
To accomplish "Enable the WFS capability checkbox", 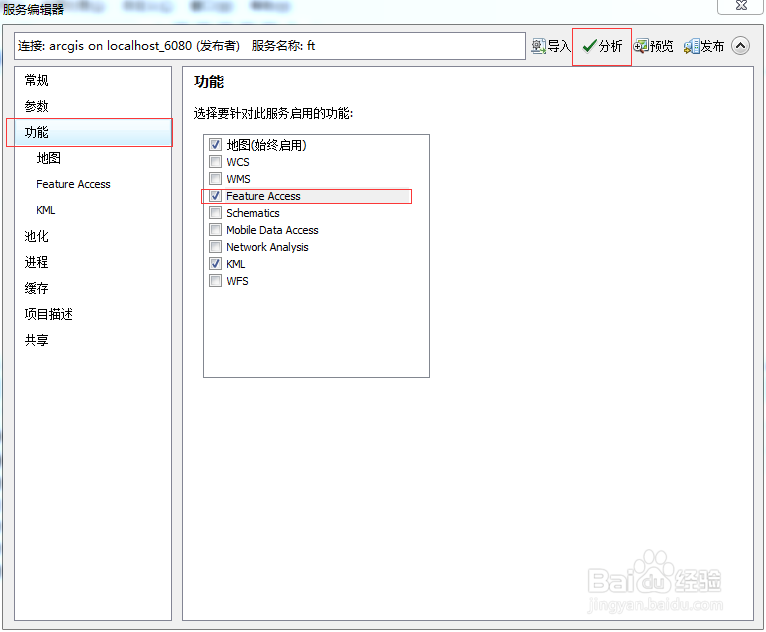I will [215, 281].
